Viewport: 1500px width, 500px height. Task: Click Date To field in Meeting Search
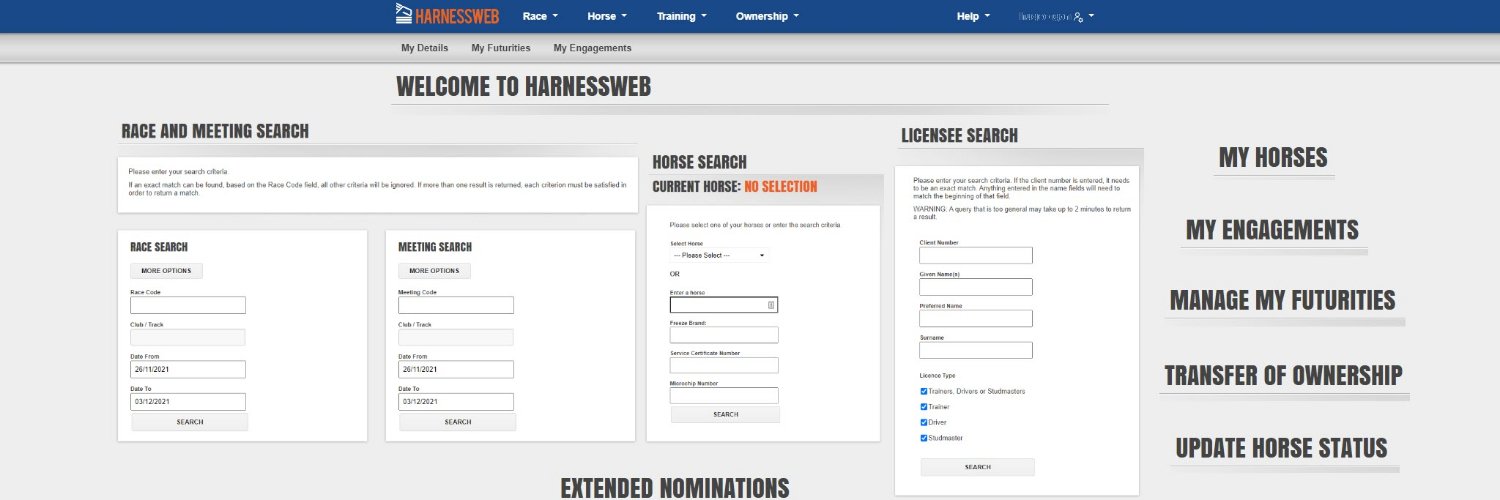click(456, 401)
